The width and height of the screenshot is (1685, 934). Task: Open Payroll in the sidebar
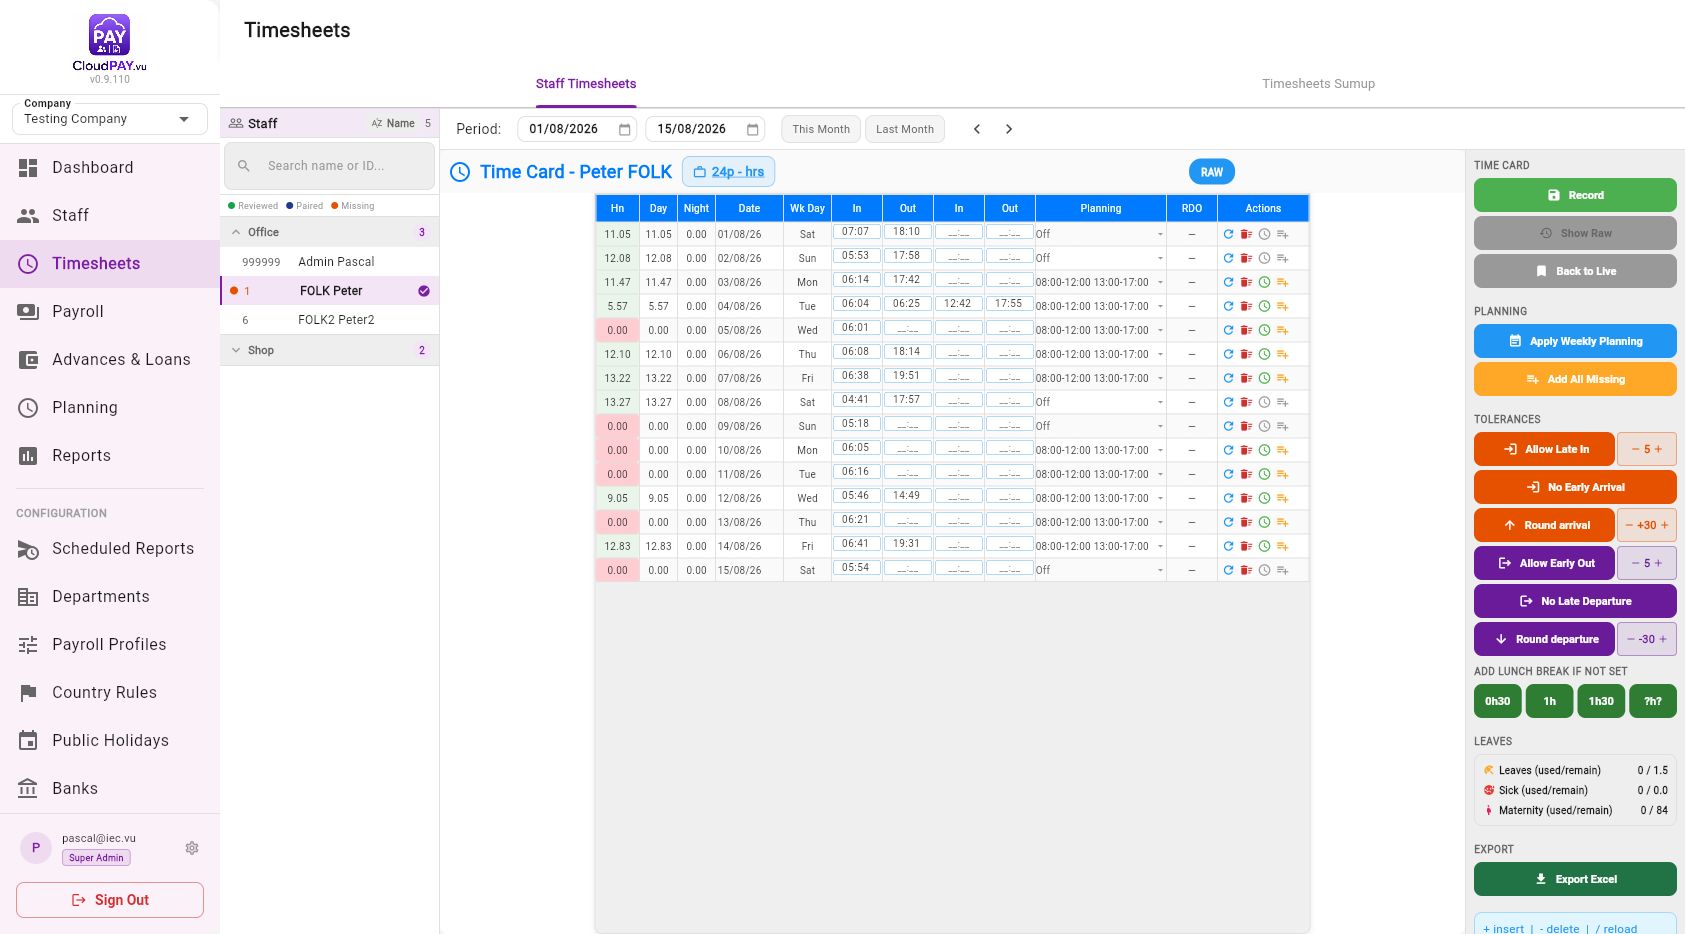point(110,312)
